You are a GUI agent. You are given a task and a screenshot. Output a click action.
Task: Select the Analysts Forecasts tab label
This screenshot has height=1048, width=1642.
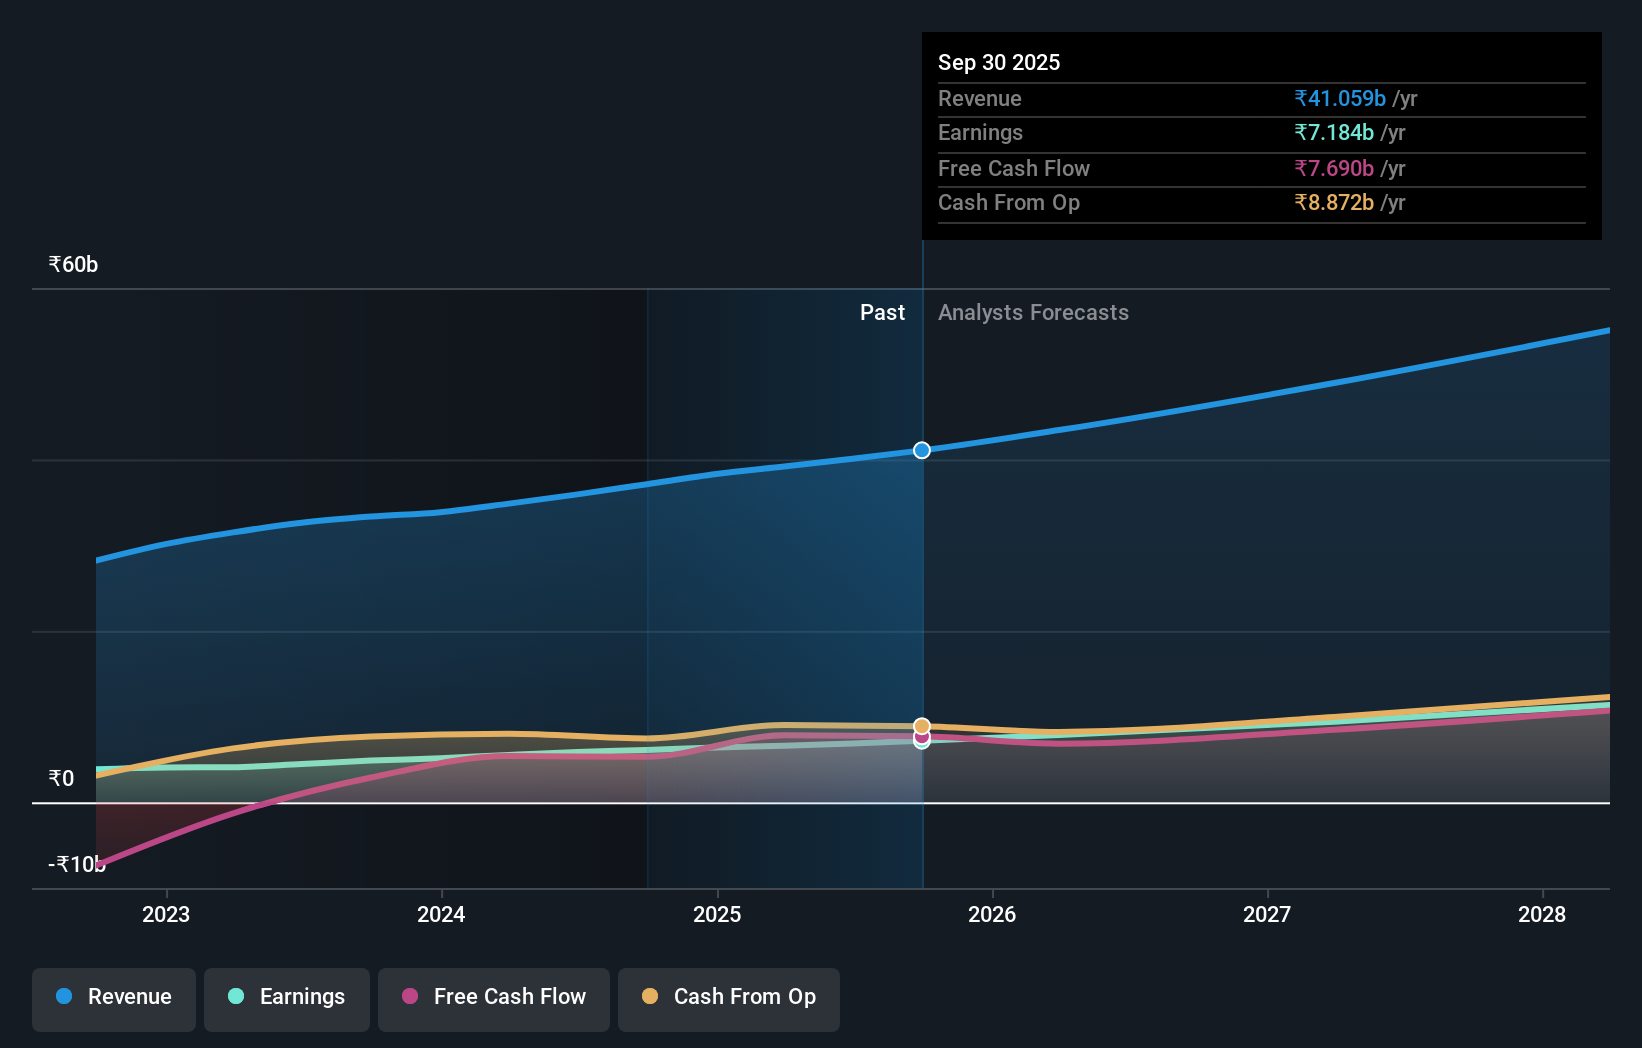coord(1033,312)
